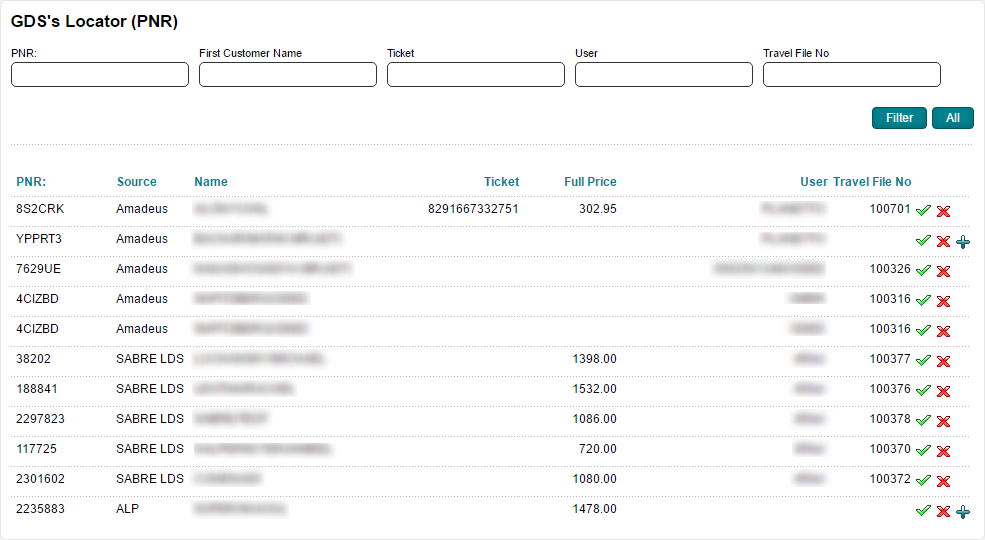Viewport: 985px width, 540px height.
Task: Delete the PNR 38202 row
Action: click(943, 361)
